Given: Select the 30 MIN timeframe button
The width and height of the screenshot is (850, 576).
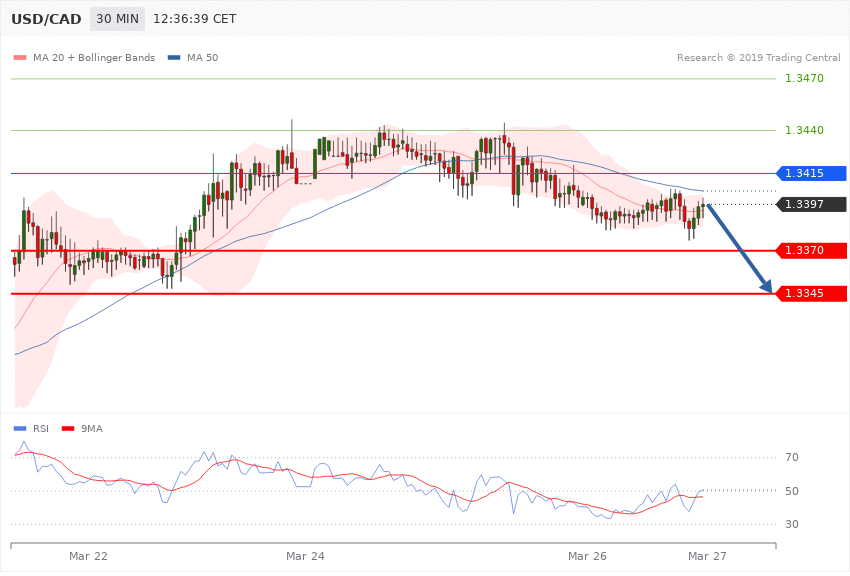Looking at the screenshot, I should (118, 19).
